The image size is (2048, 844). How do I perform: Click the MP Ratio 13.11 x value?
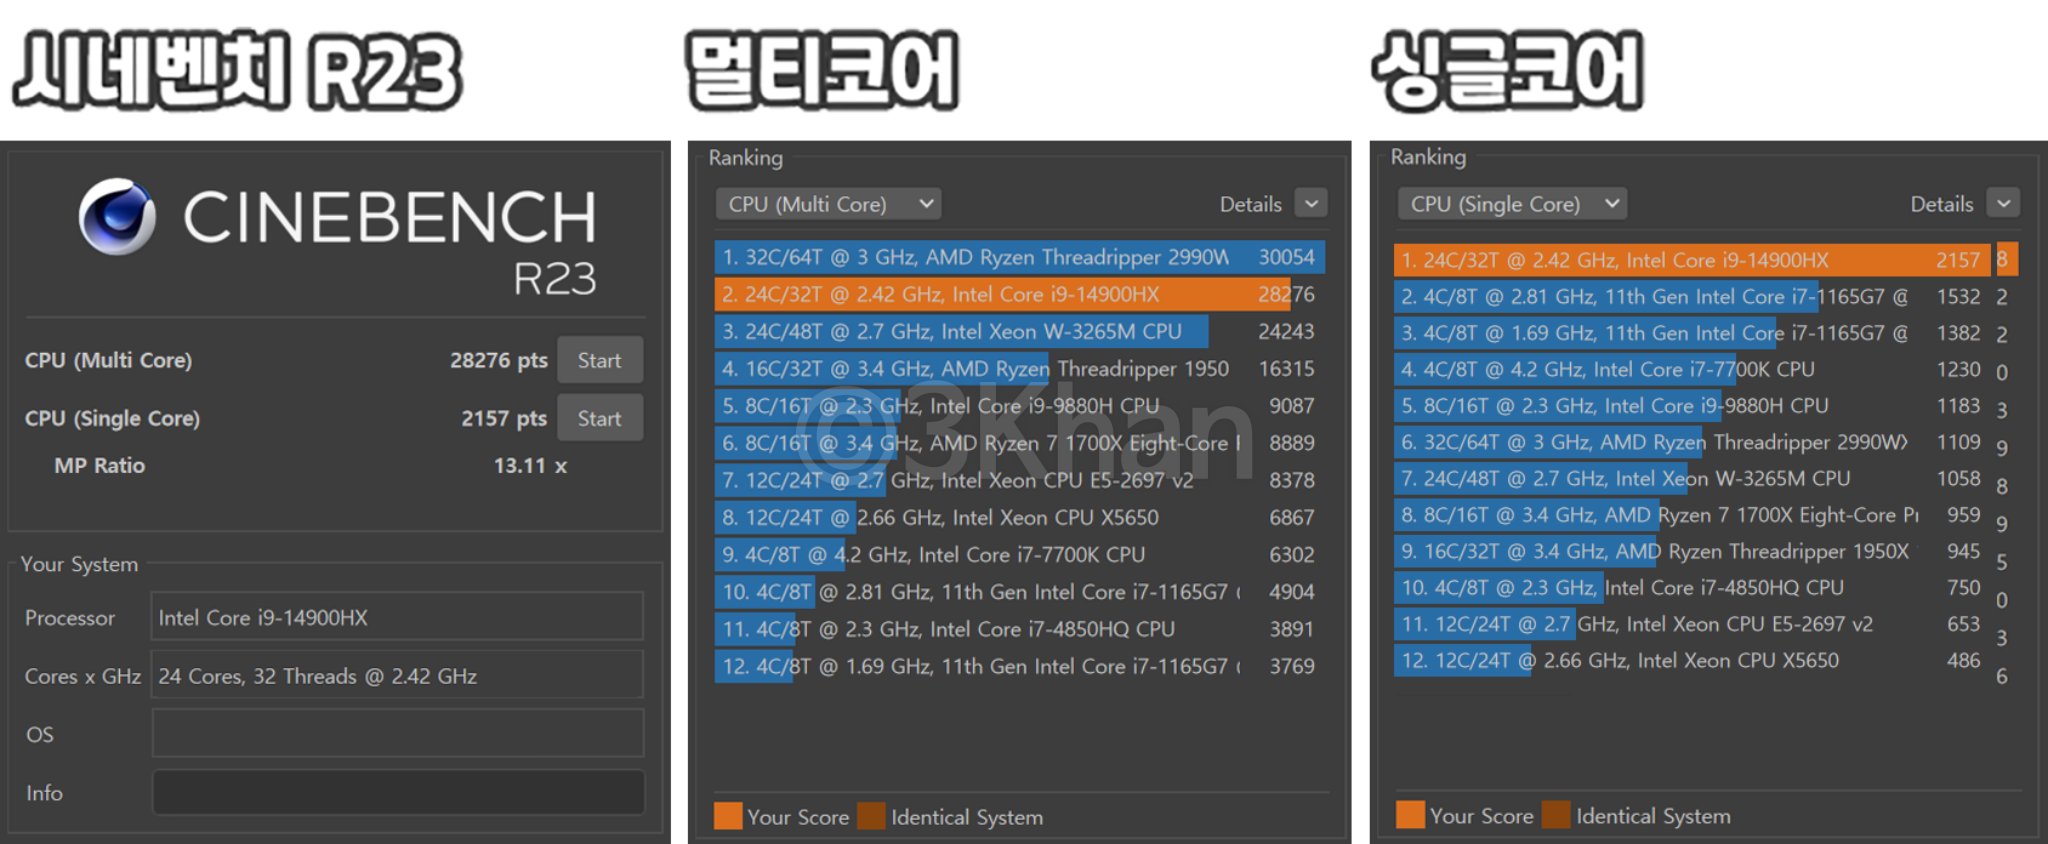[530, 465]
